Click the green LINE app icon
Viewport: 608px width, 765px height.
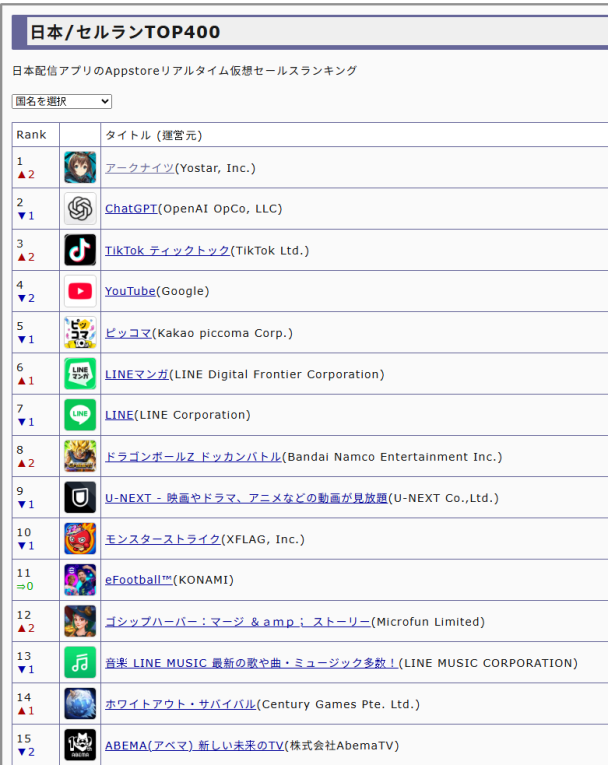(x=80, y=415)
